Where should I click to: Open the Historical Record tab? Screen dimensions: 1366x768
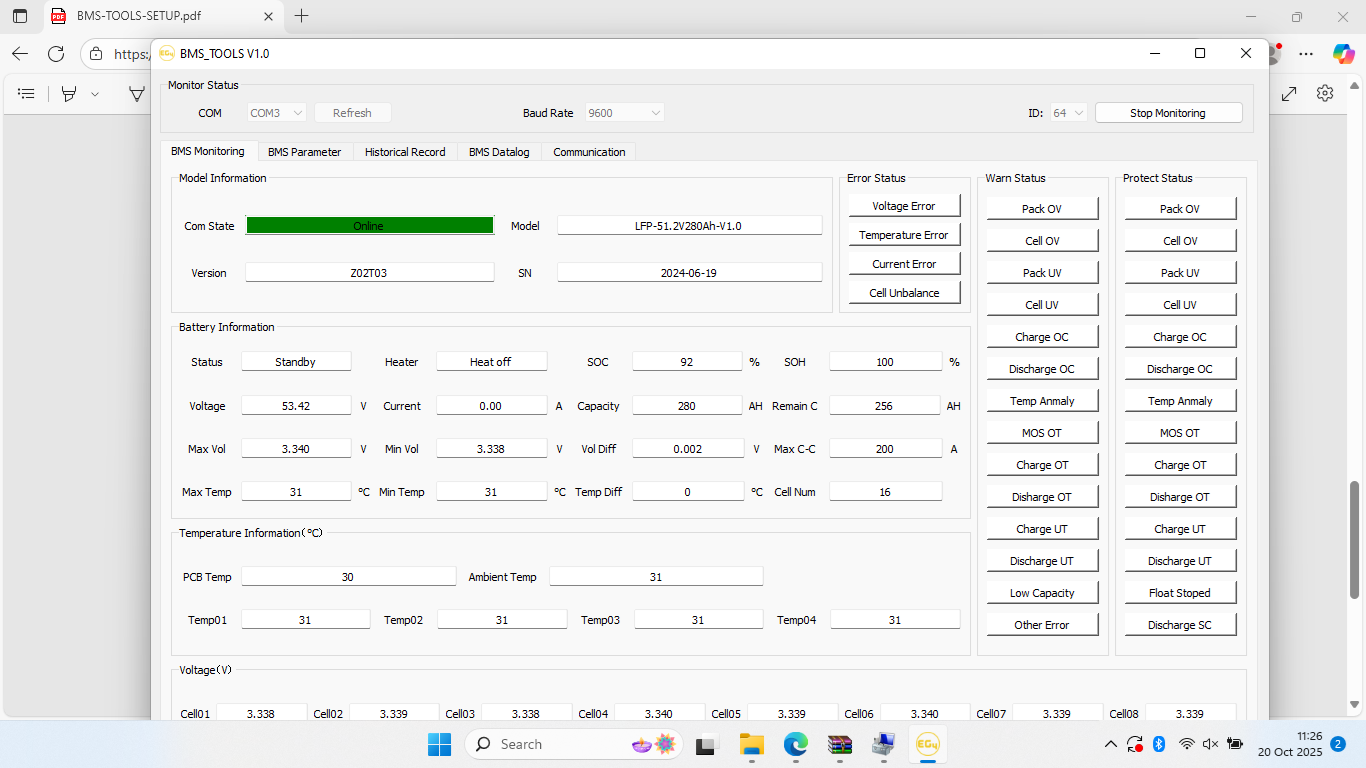coord(405,152)
